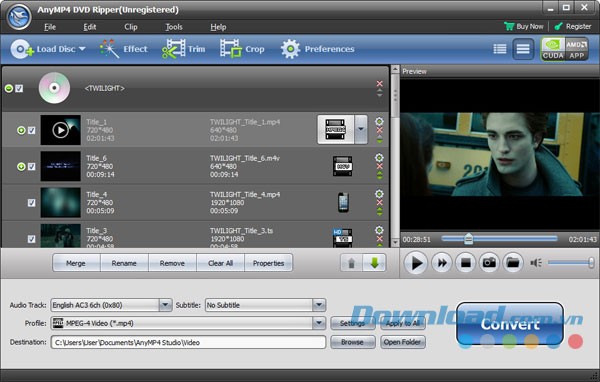Click the Merge button
600x382 pixels.
click(x=76, y=263)
